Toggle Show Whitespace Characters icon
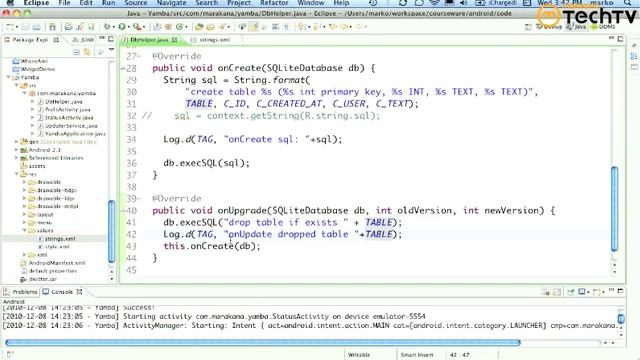640x360 pixels. click(x=286, y=27)
